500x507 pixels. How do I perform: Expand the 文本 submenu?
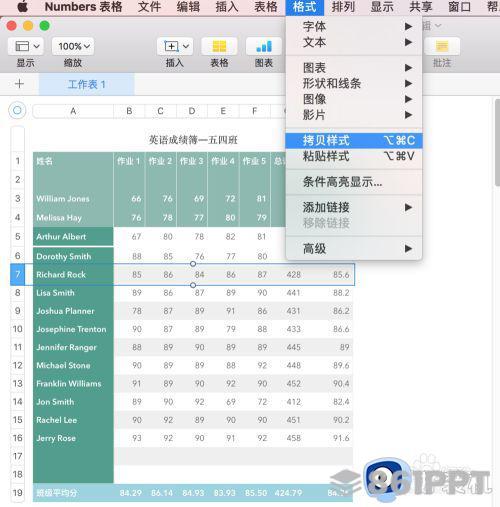pyautogui.click(x=354, y=42)
